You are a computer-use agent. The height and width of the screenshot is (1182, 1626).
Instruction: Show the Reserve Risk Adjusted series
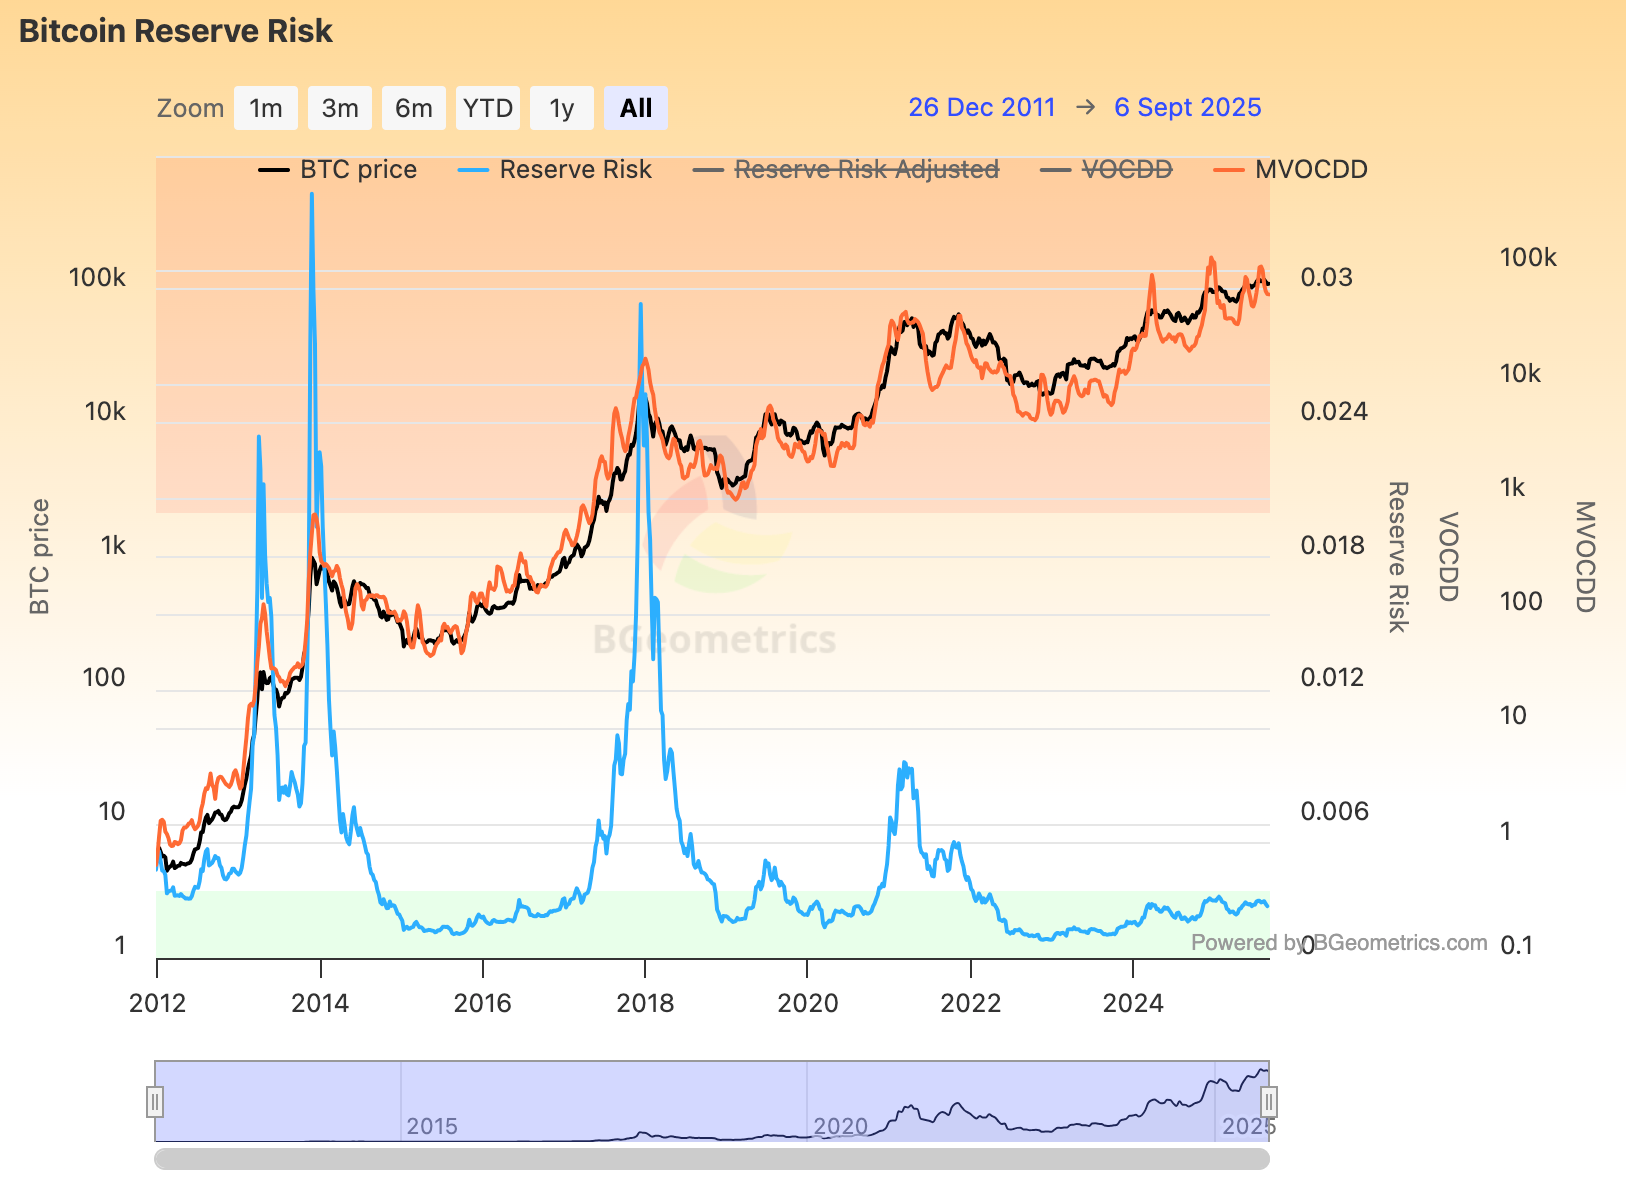tap(866, 170)
